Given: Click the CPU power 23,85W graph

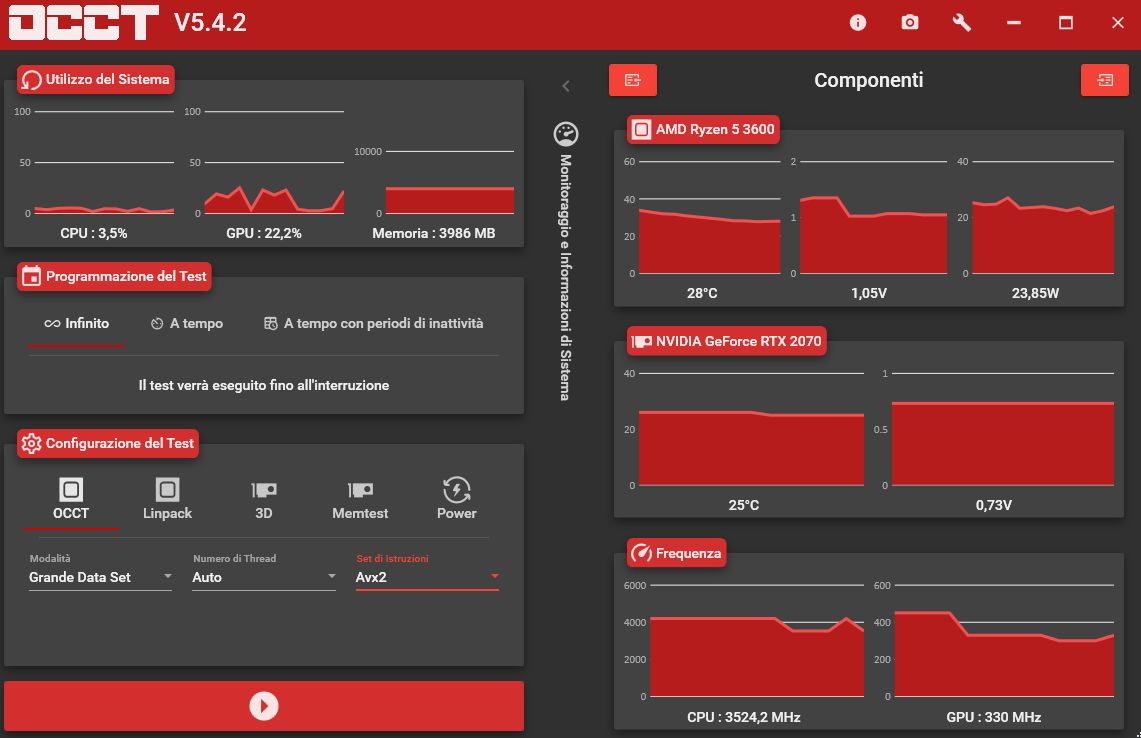Looking at the screenshot, I should (1043, 218).
